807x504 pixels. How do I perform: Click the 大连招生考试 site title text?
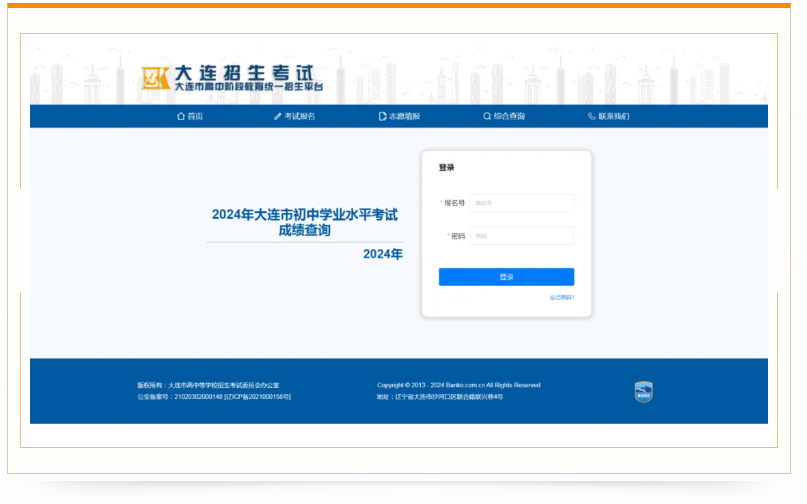[x=243, y=73]
